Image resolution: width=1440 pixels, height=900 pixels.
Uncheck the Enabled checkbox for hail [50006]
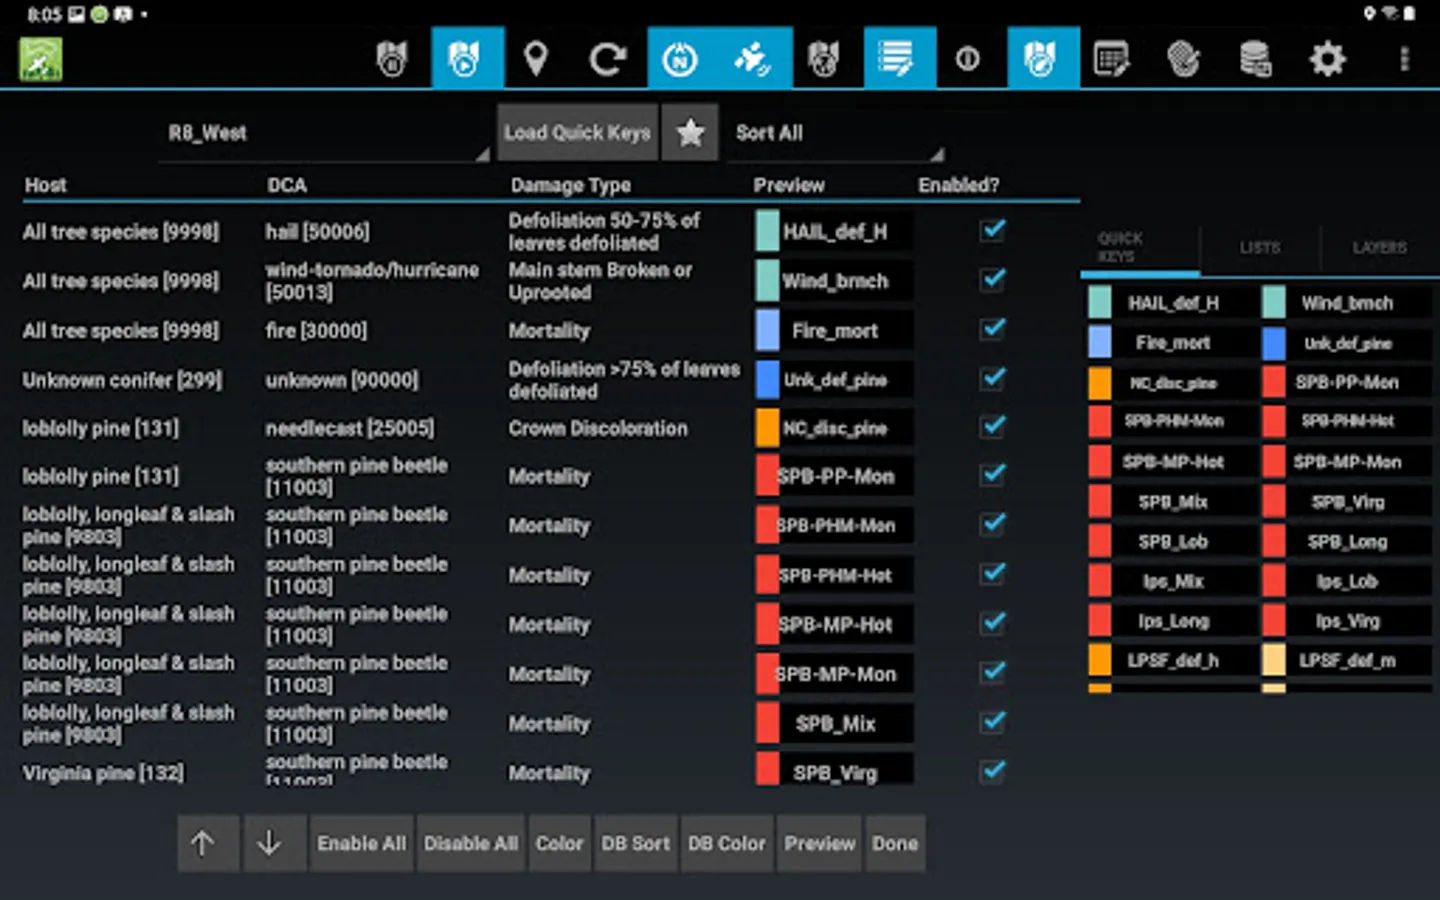click(x=992, y=230)
